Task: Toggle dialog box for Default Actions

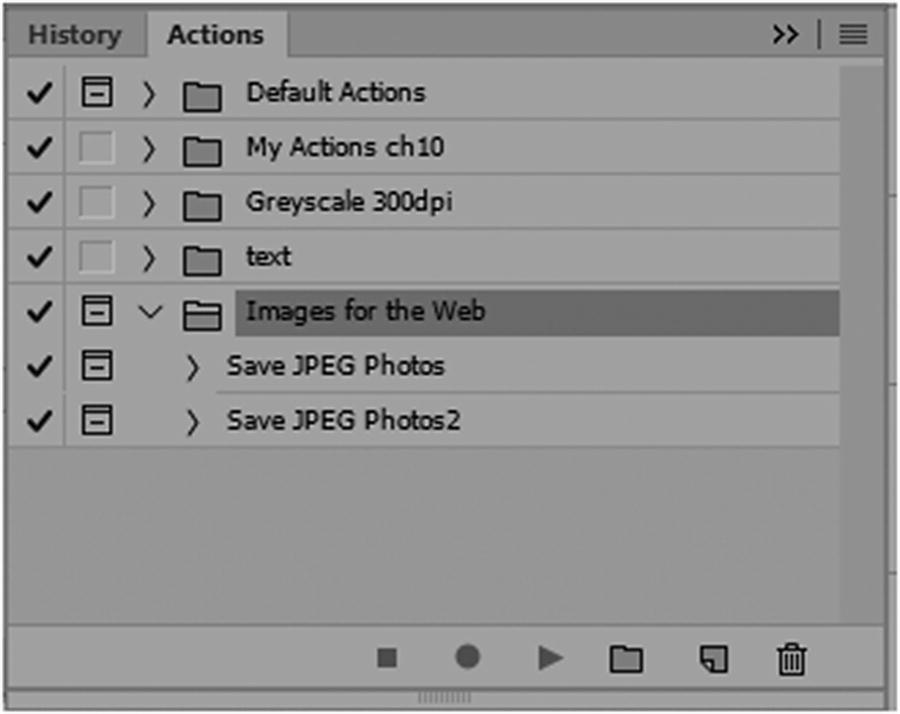Action: coord(97,94)
